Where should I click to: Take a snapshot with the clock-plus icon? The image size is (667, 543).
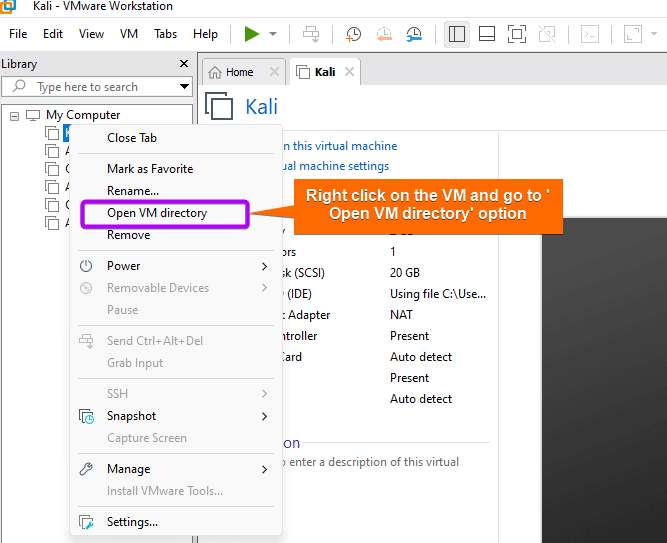pyautogui.click(x=353, y=34)
